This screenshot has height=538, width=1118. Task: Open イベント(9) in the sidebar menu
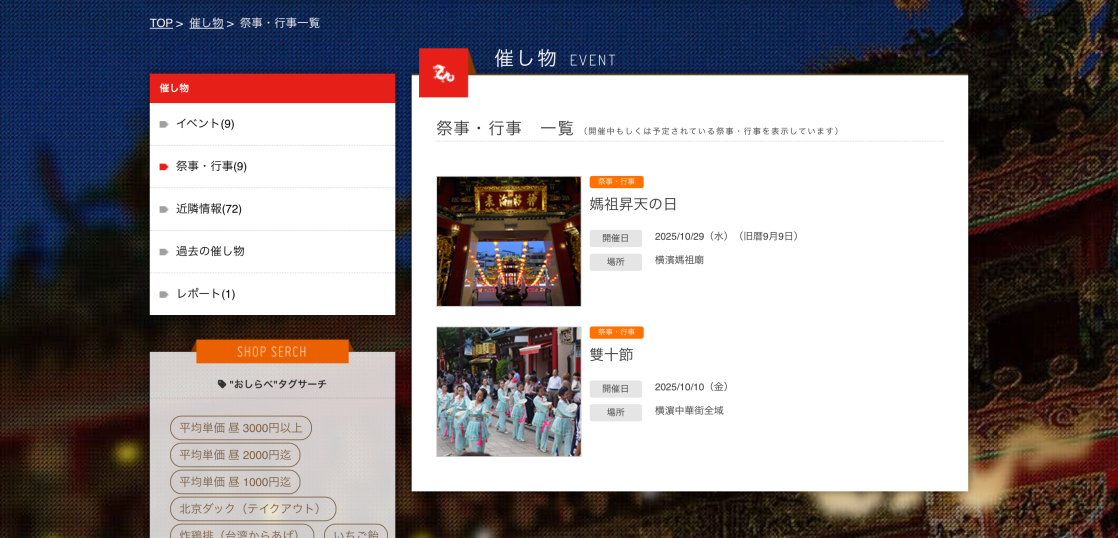205,124
